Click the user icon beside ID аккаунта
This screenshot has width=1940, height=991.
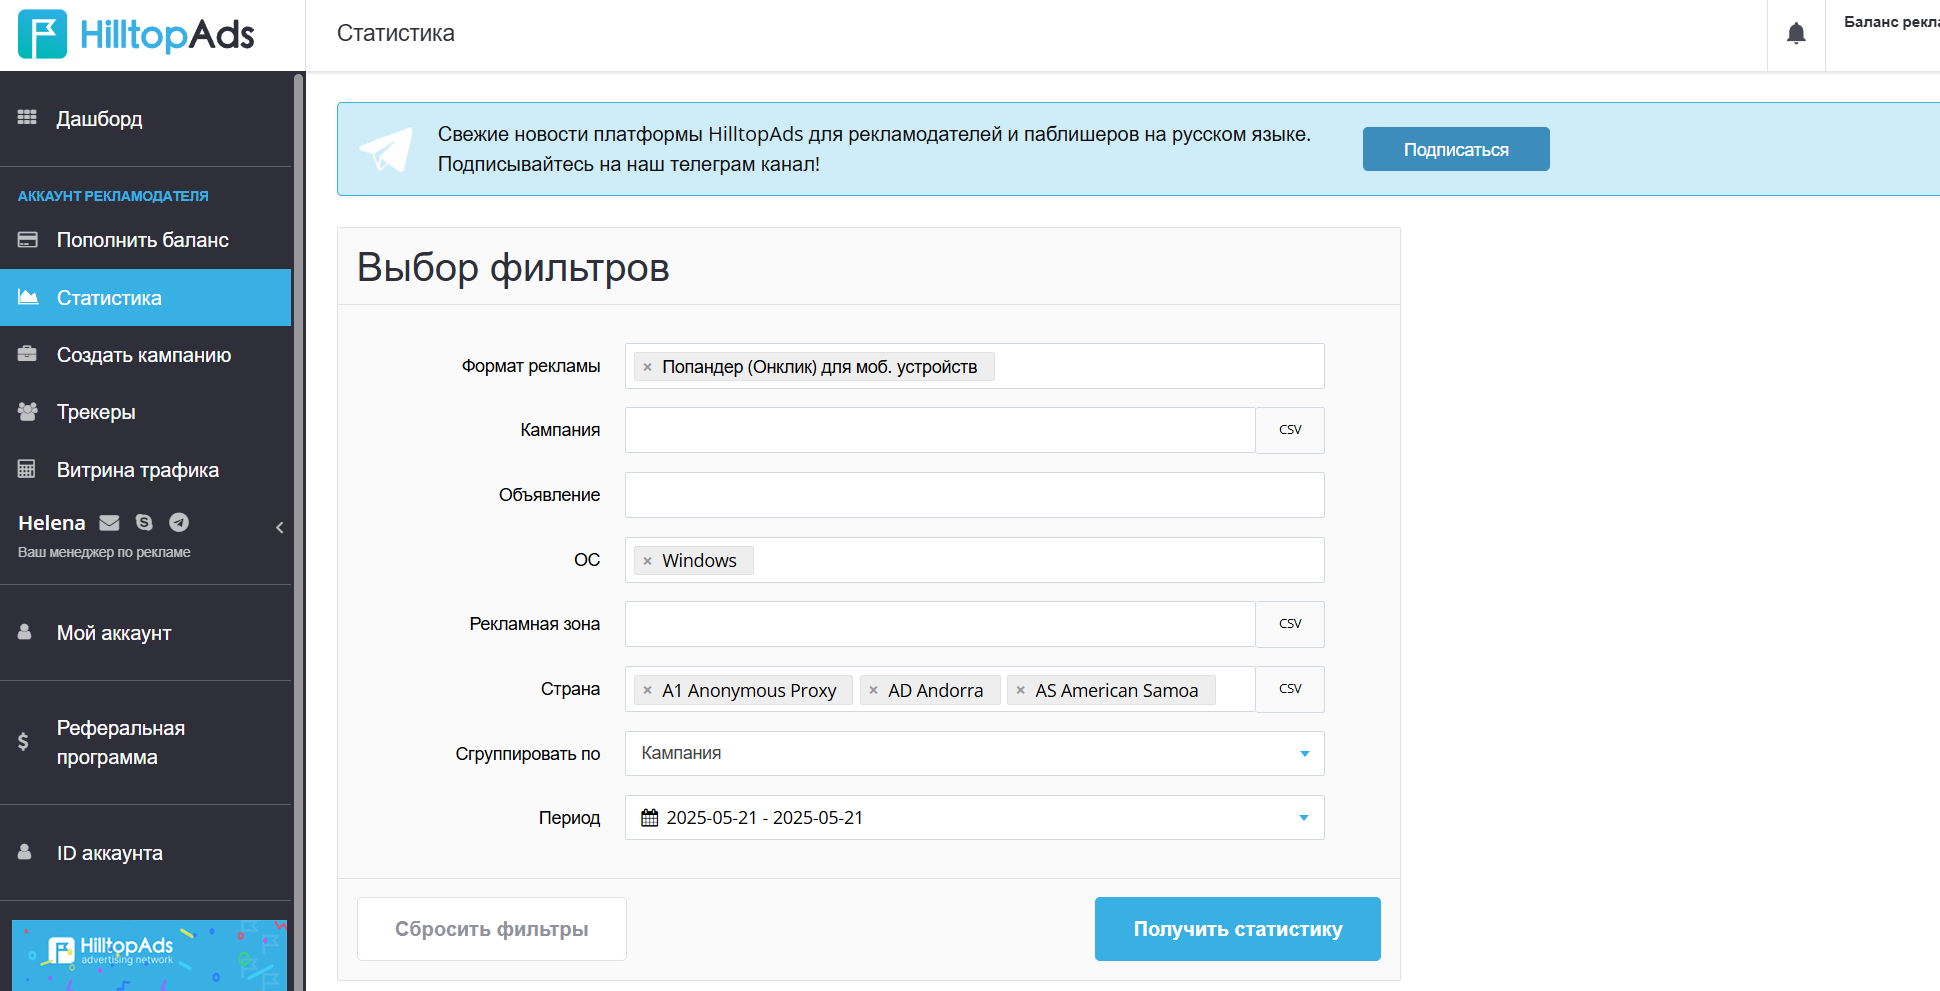point(25,852)
